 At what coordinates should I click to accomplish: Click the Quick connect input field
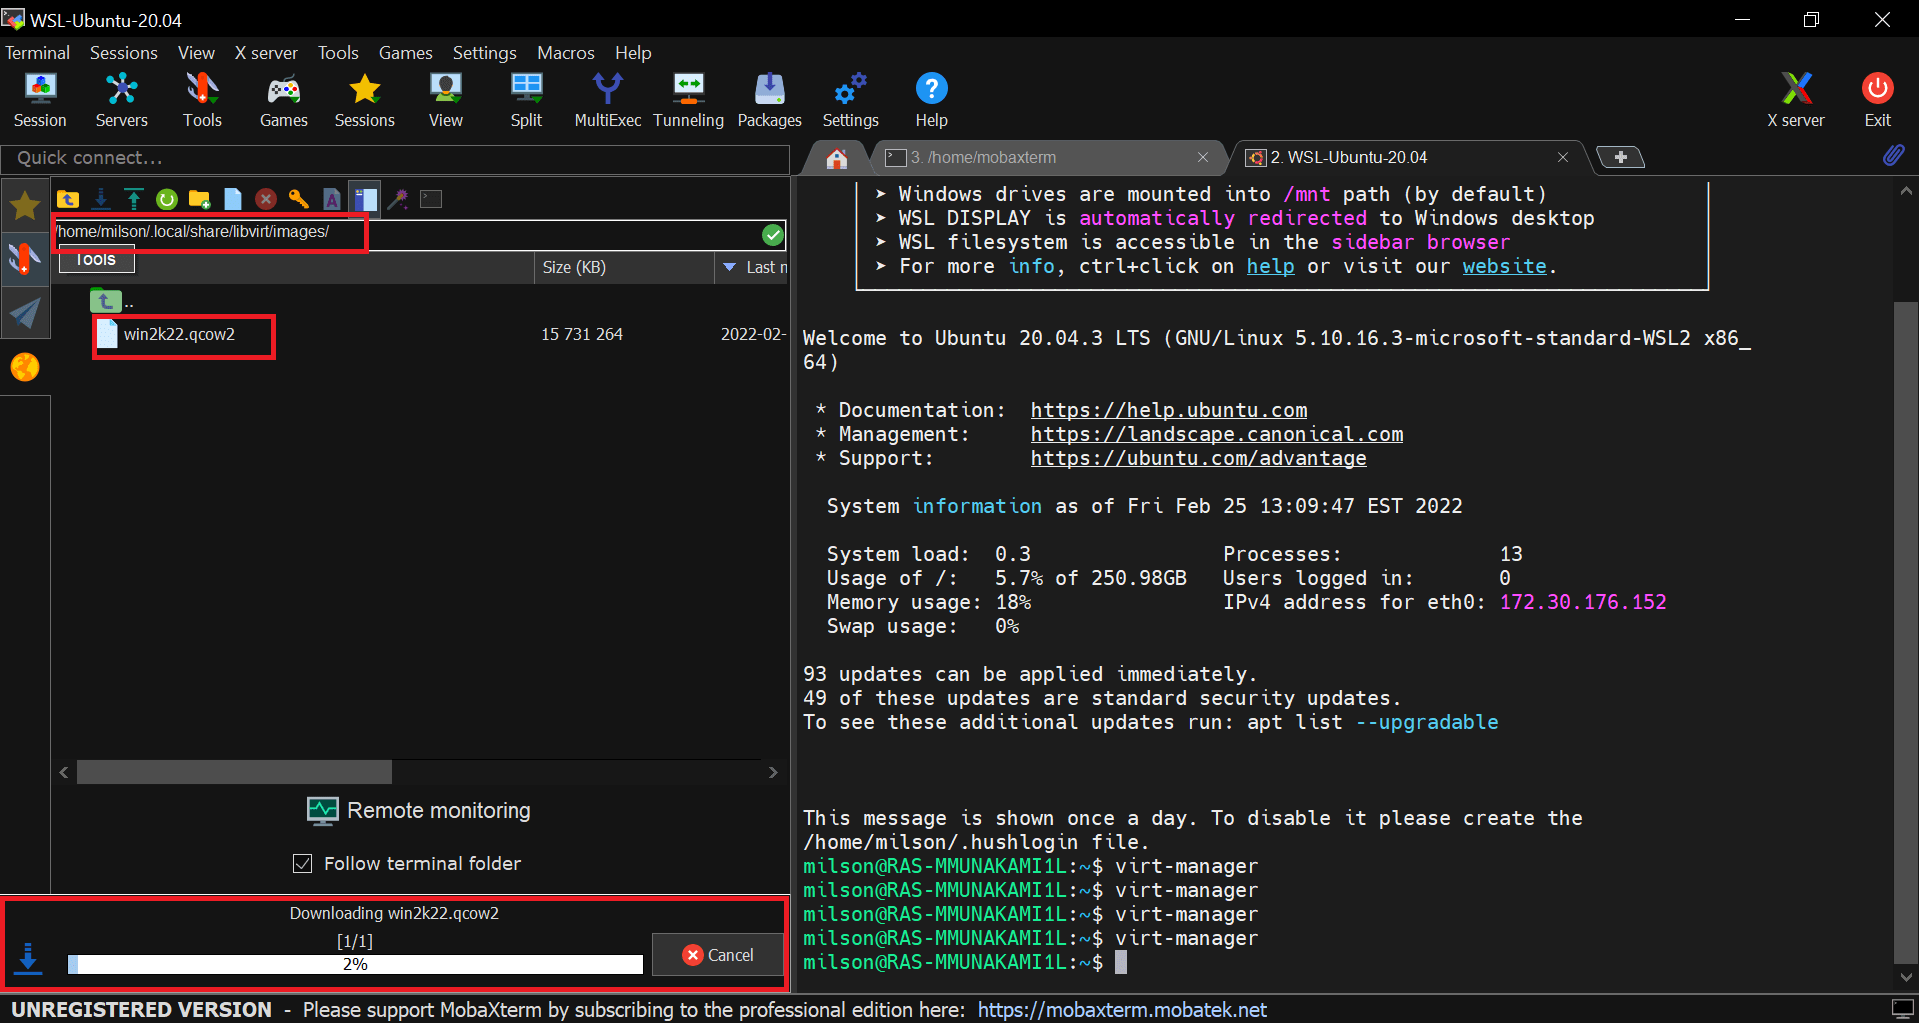pyautogui.click(x=395, y=158)
